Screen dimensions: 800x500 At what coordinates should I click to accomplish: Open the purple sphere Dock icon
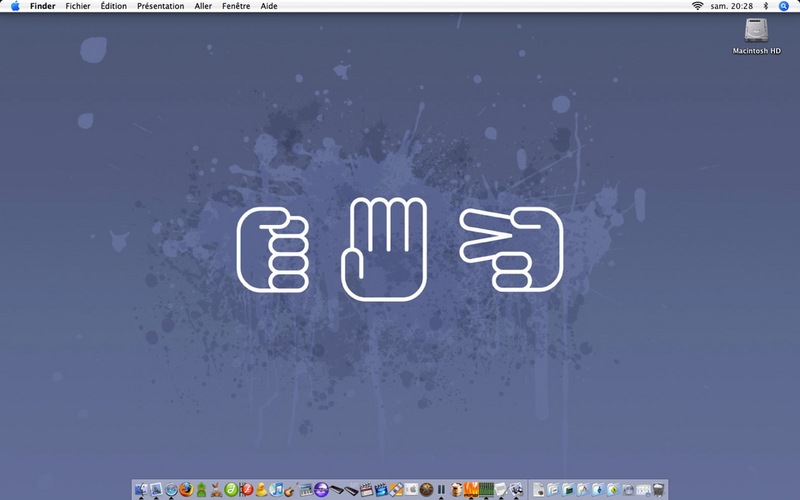[321, 490]
